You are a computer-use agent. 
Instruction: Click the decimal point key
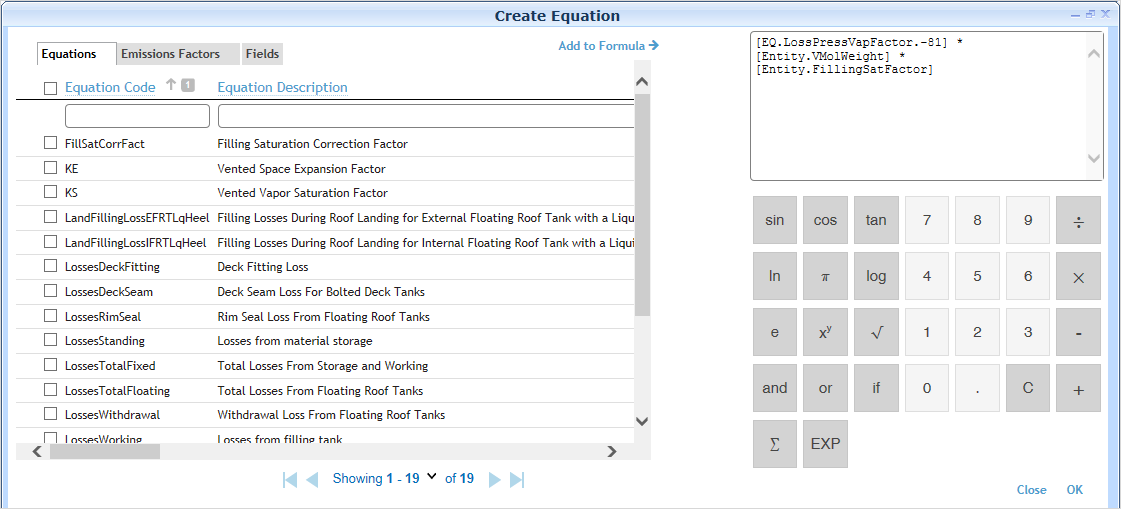[977, 388]
